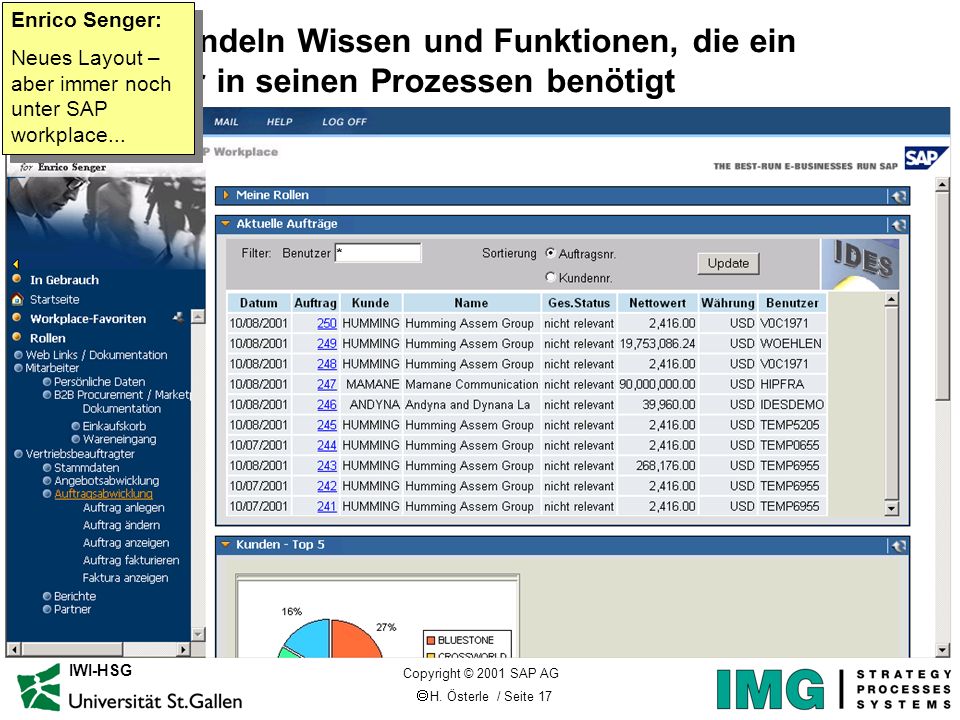Screen dimensions: 960x720
Task: Click the main page scroll-down arrow
Action: [943, 650]
